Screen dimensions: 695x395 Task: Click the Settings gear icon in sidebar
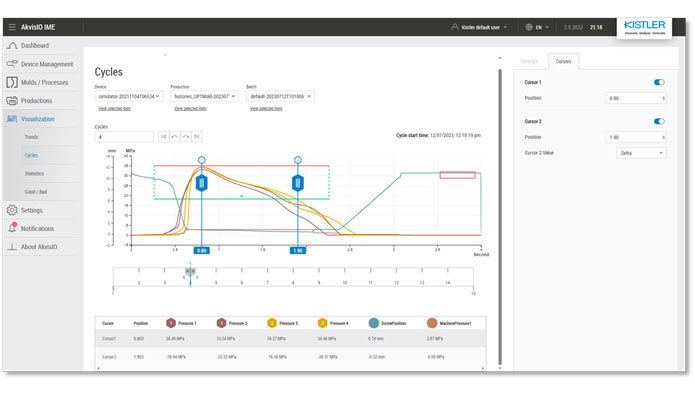(x=12, y=210)
